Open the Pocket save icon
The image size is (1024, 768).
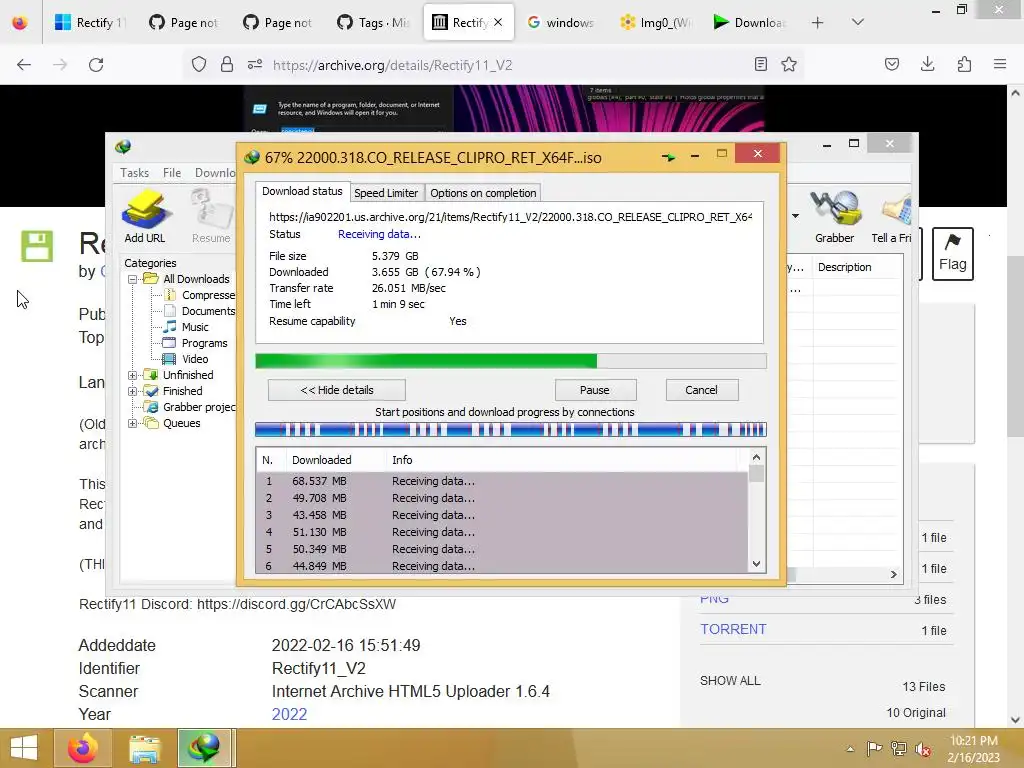click(x=891, y=65)
